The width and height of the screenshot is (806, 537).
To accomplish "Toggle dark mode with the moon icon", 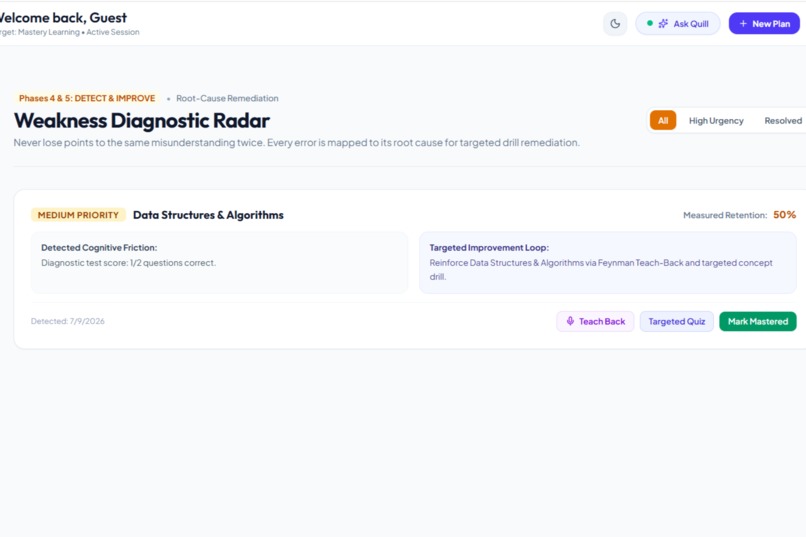I will [x=615, y=24].
